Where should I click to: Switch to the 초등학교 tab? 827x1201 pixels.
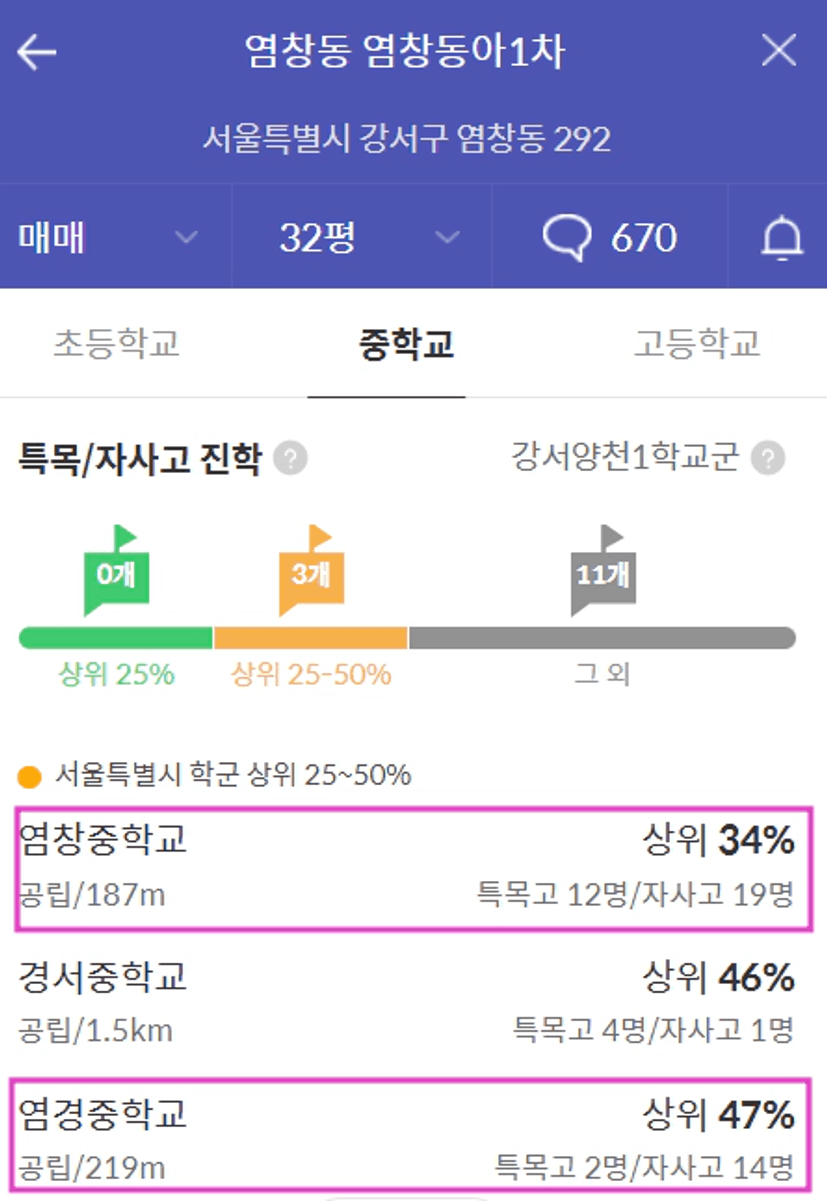point(116,344)
